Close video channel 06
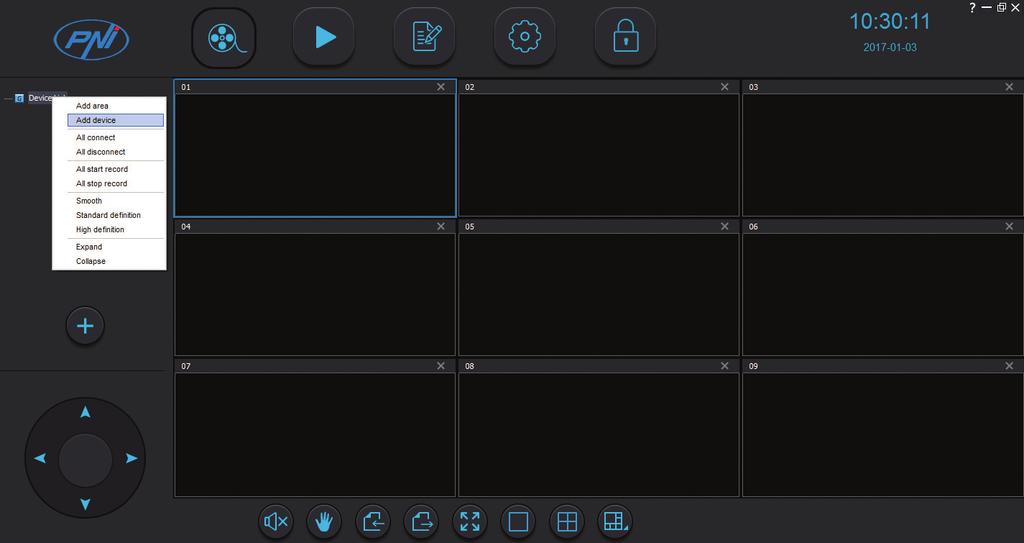1024x543 pixels. [x=1009, y=226]
